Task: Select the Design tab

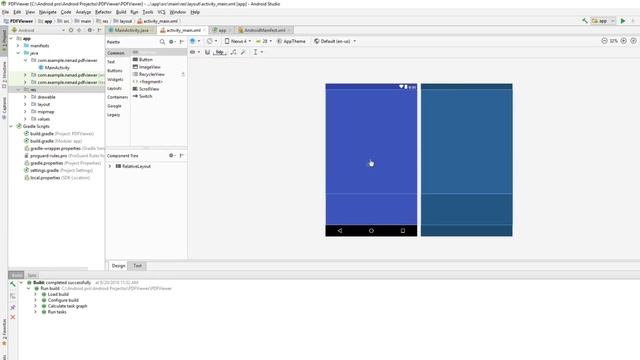Action: pos(118,266)
